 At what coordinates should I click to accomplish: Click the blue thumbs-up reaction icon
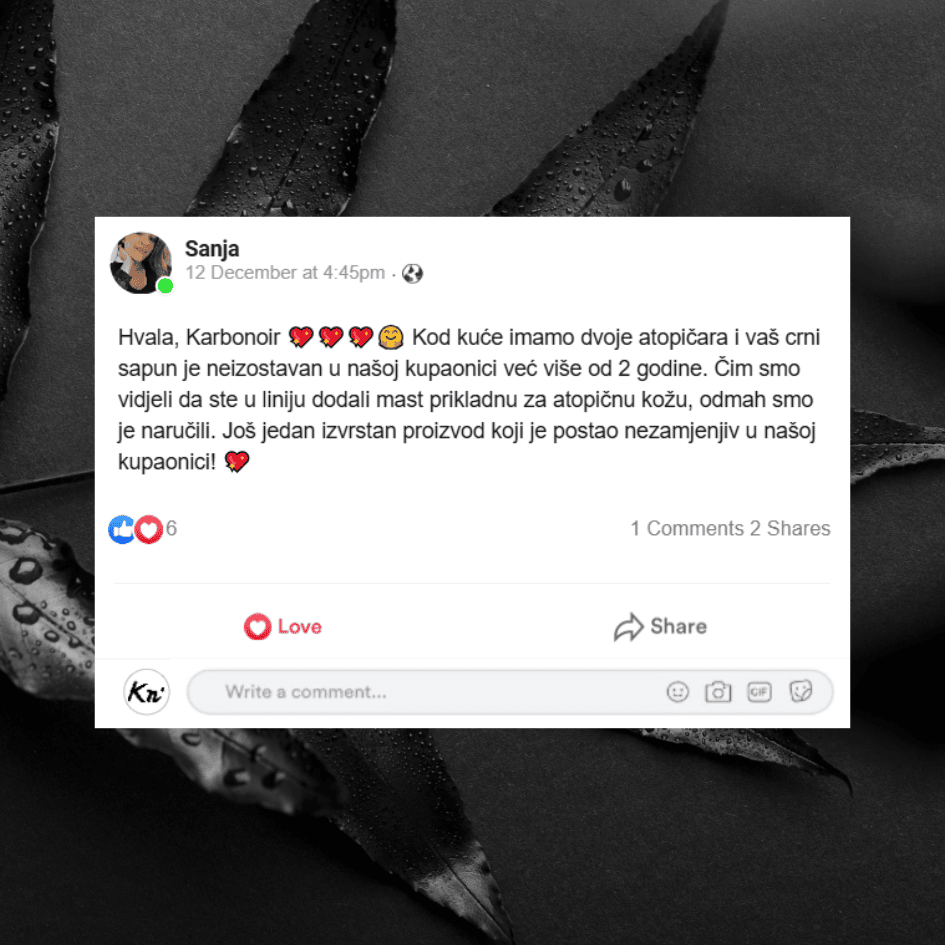pos(122,529)
